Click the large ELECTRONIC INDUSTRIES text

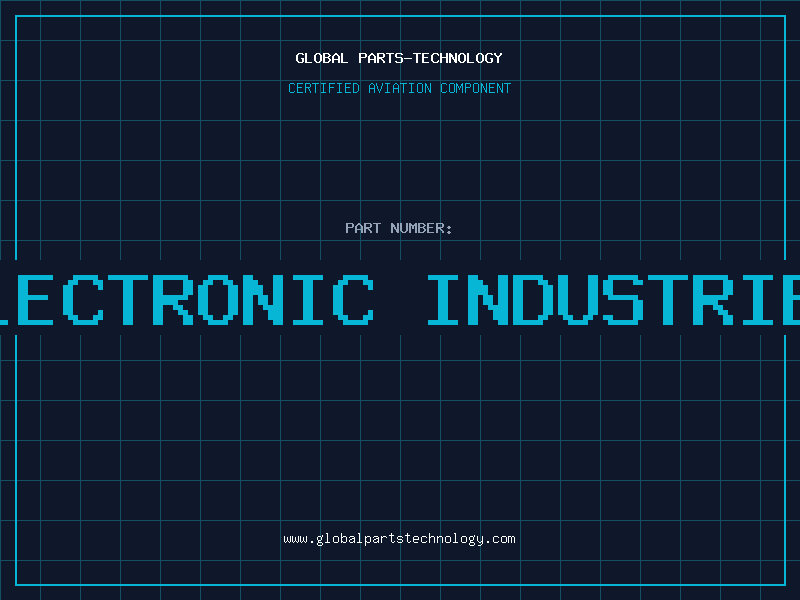pyautogui.click(x=400, y=300)
